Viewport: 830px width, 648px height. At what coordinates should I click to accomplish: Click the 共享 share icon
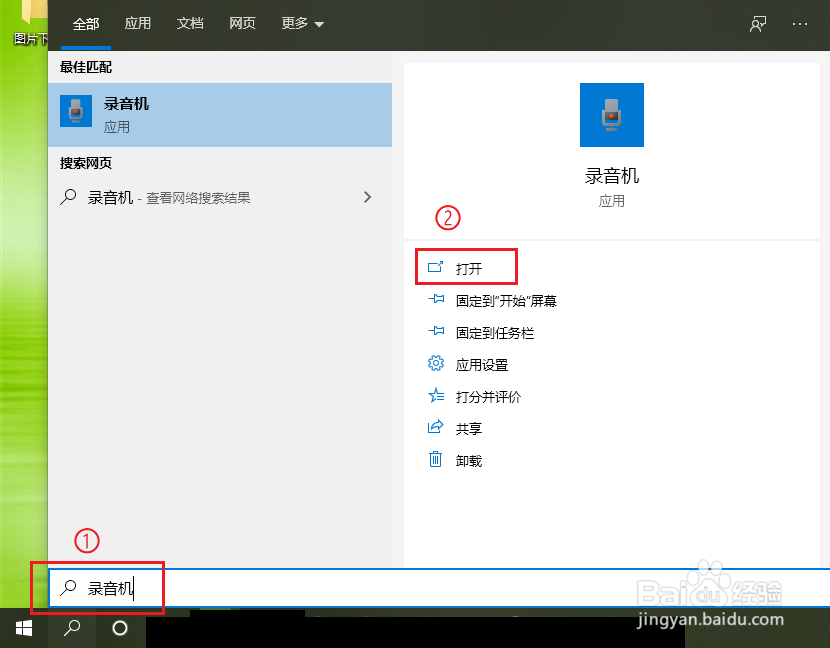436,428
